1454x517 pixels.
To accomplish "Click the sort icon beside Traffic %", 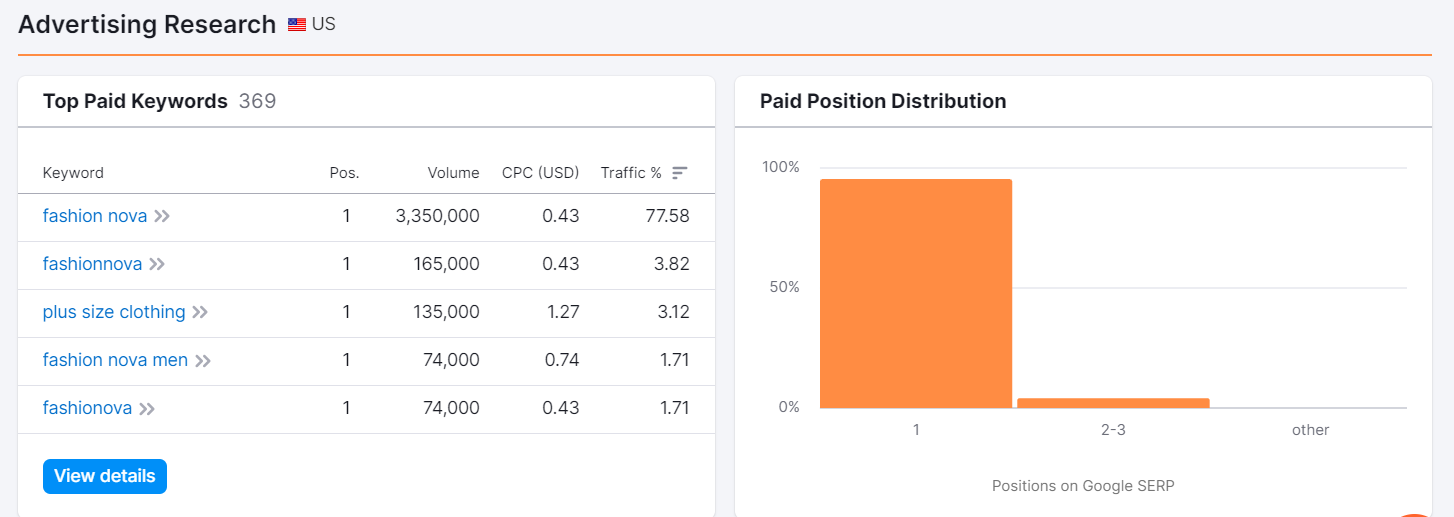I will point(680,173).
